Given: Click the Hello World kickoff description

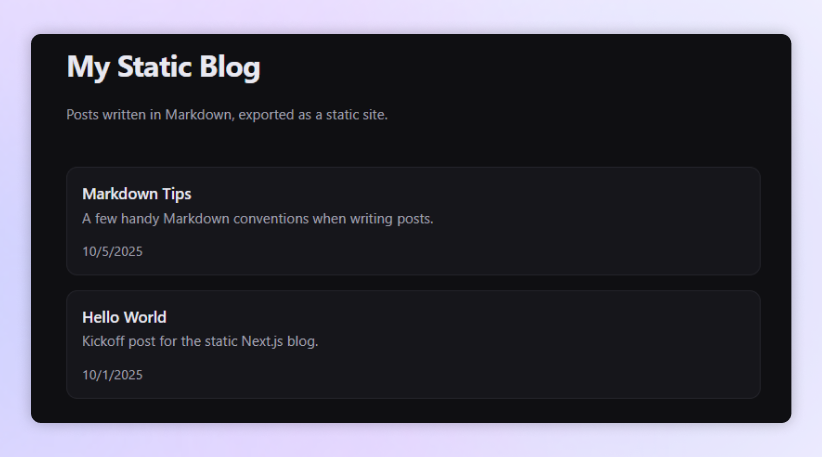Looking at the screenshot, I should pyautogui.click(x=199, y=342).
